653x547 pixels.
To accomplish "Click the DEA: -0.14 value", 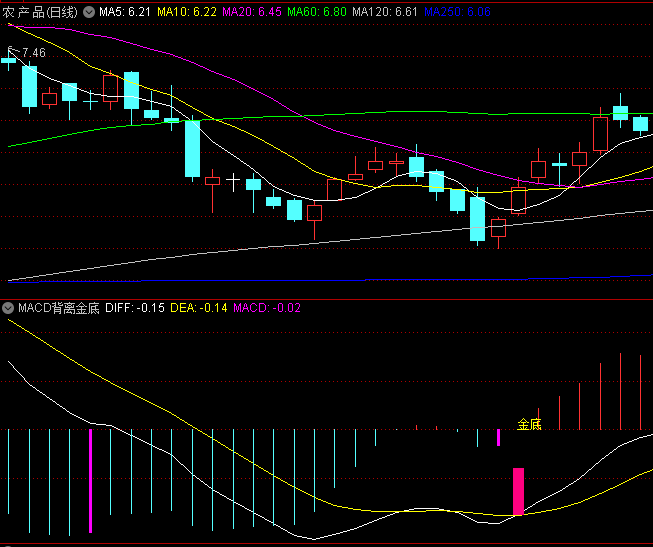I will (199, 308).
